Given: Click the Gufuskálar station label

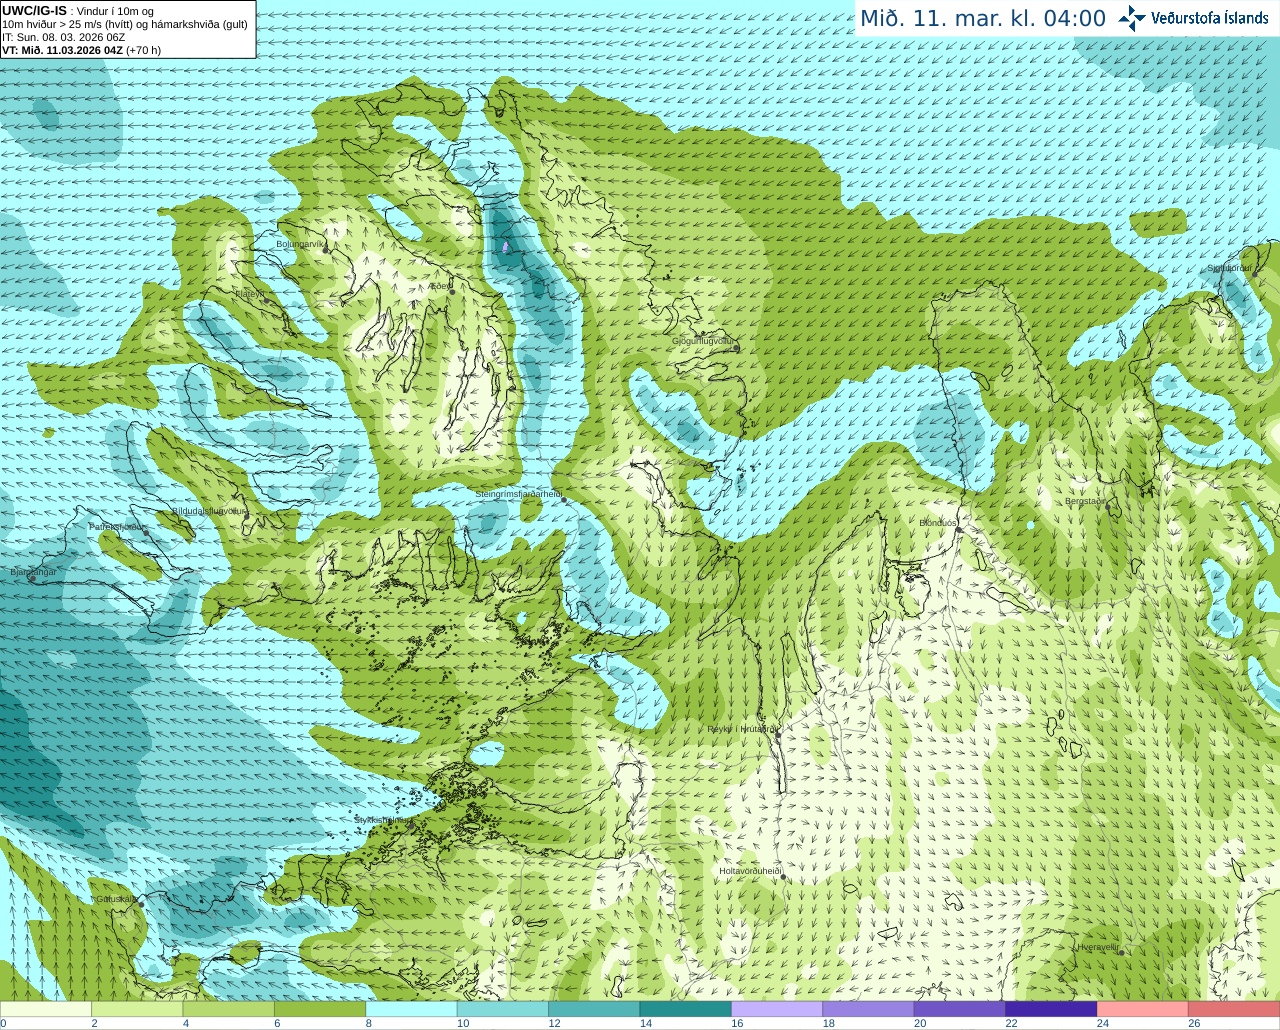Looking at the screenshot, I should pyautogui.click(x=116, y=898).
